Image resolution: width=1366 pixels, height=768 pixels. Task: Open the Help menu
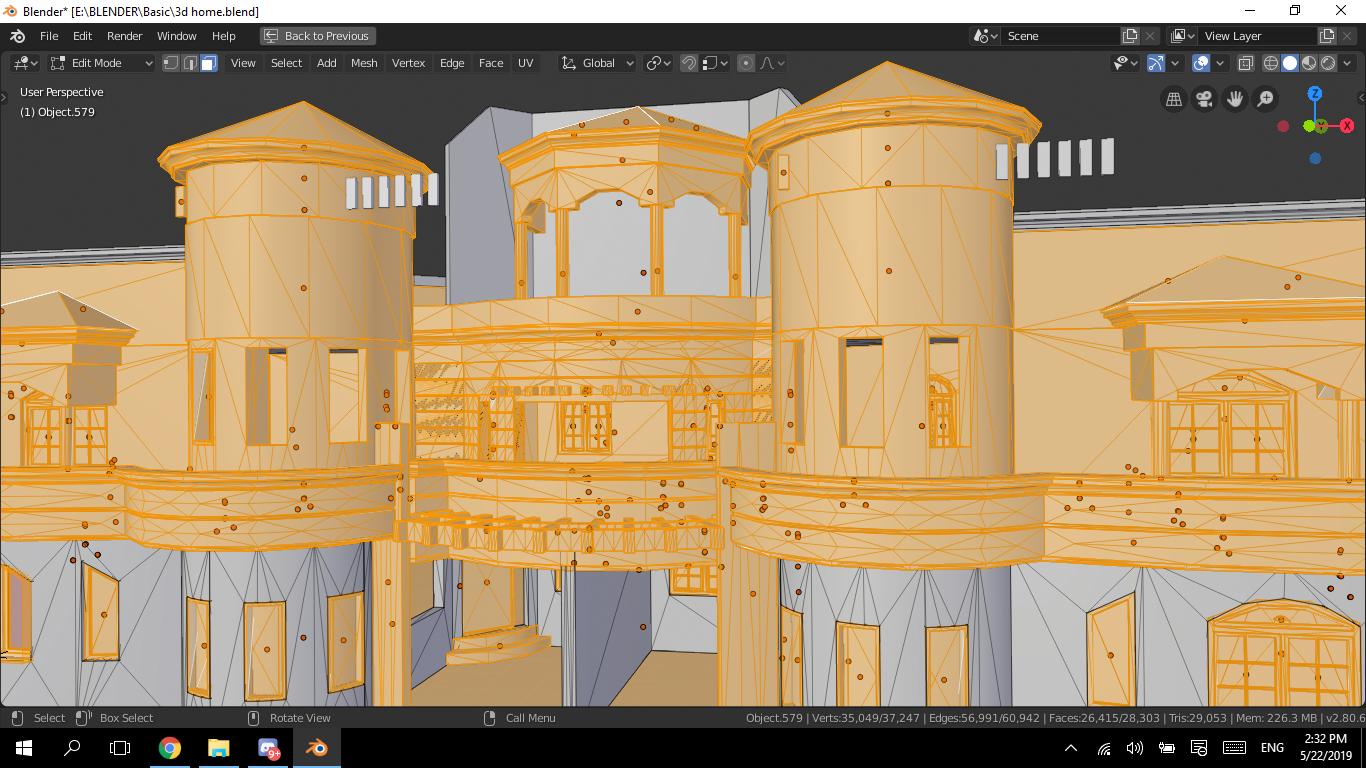click(224, 36)
